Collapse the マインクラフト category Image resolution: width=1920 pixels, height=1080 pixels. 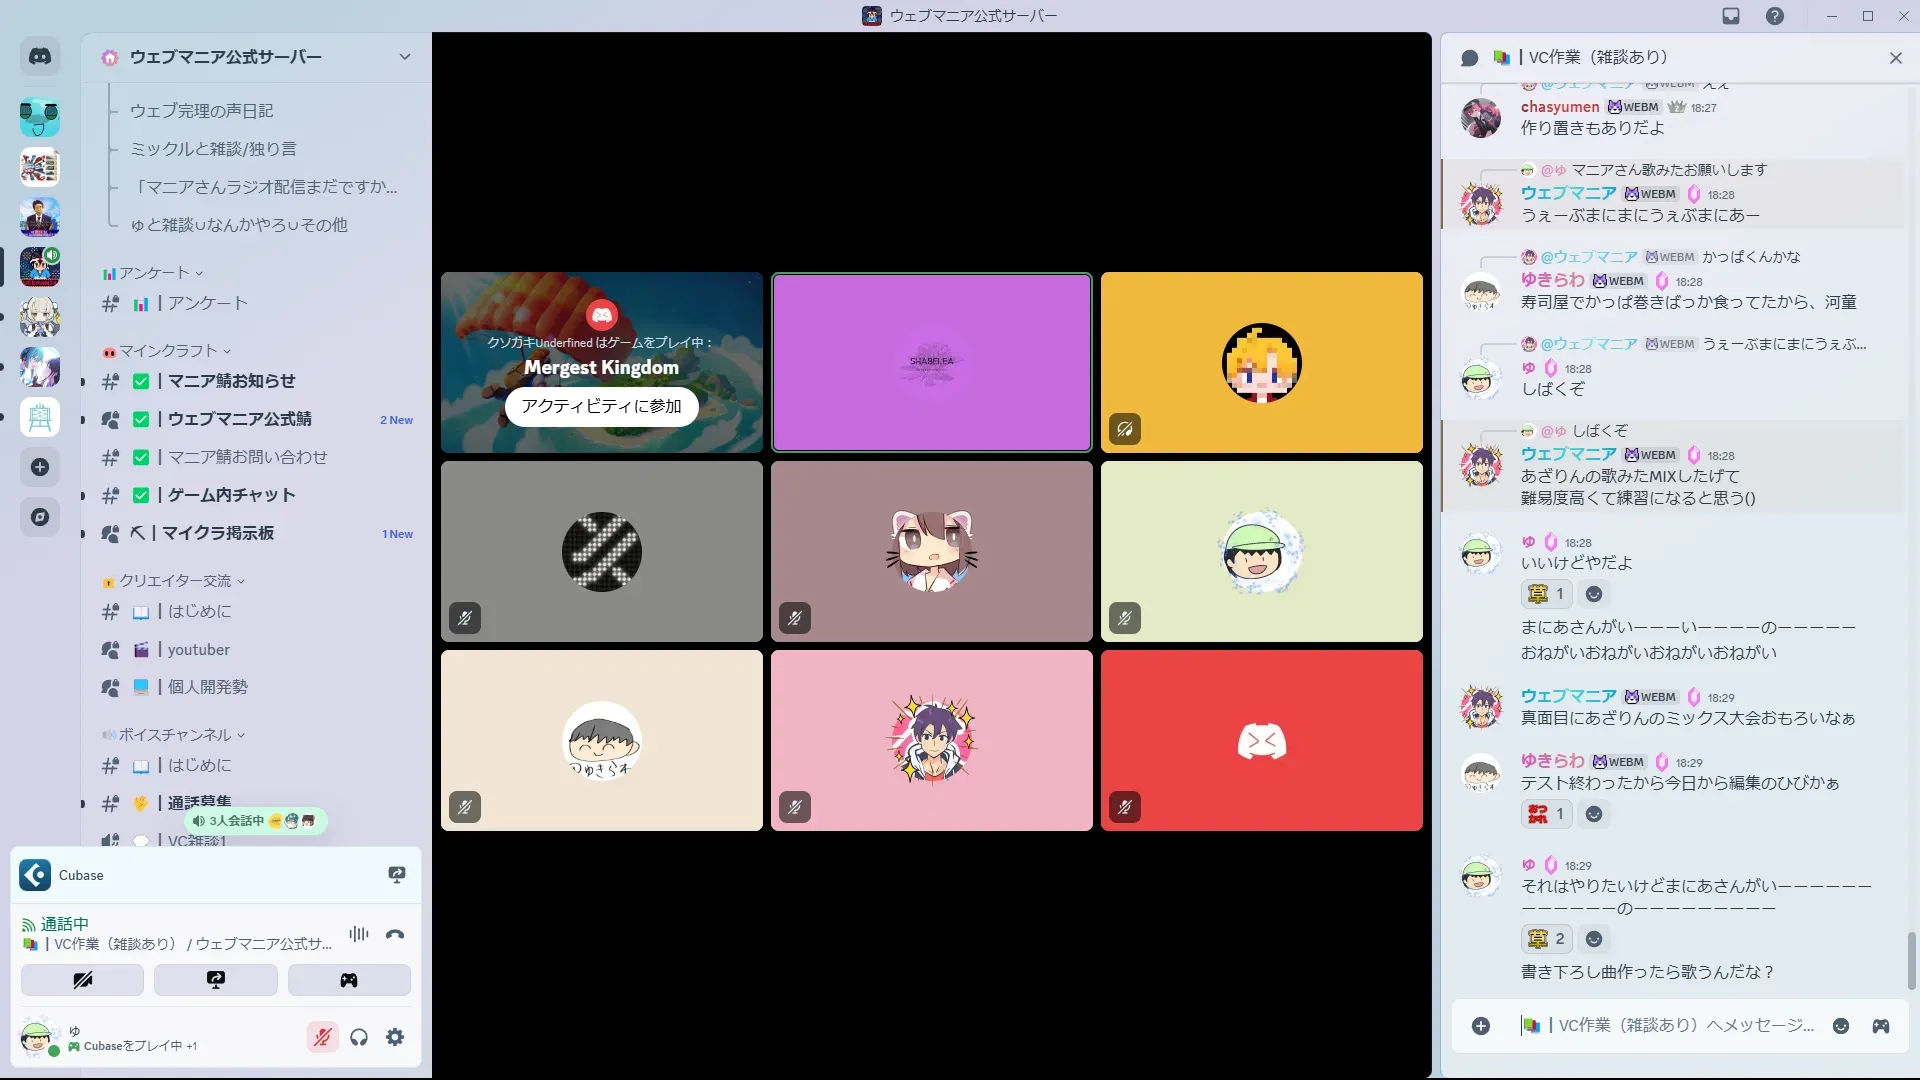click(x=168, y=351)
